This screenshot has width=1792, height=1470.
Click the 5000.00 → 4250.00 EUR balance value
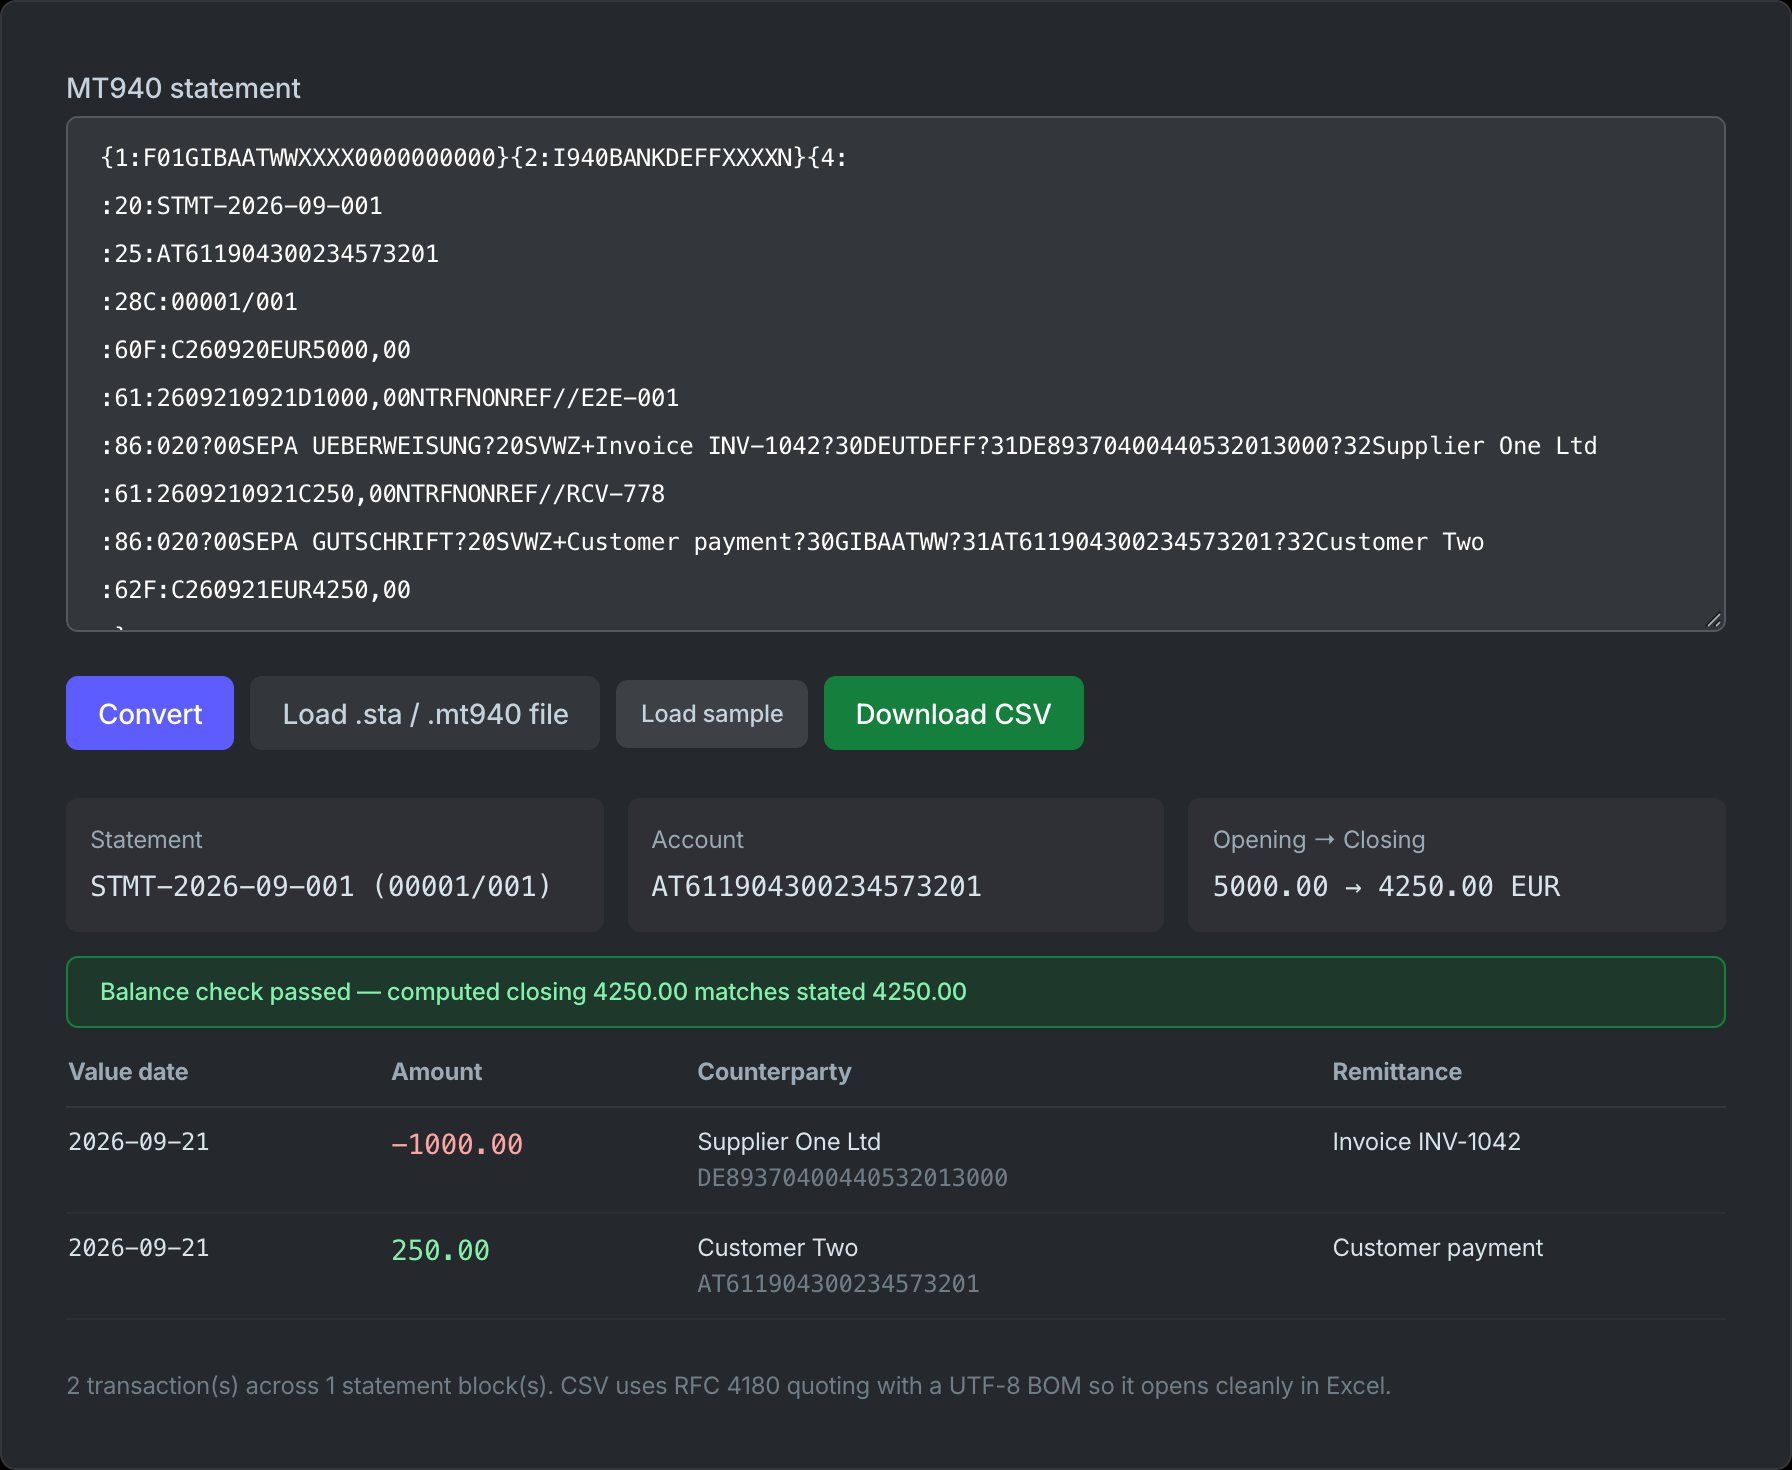1386,886
